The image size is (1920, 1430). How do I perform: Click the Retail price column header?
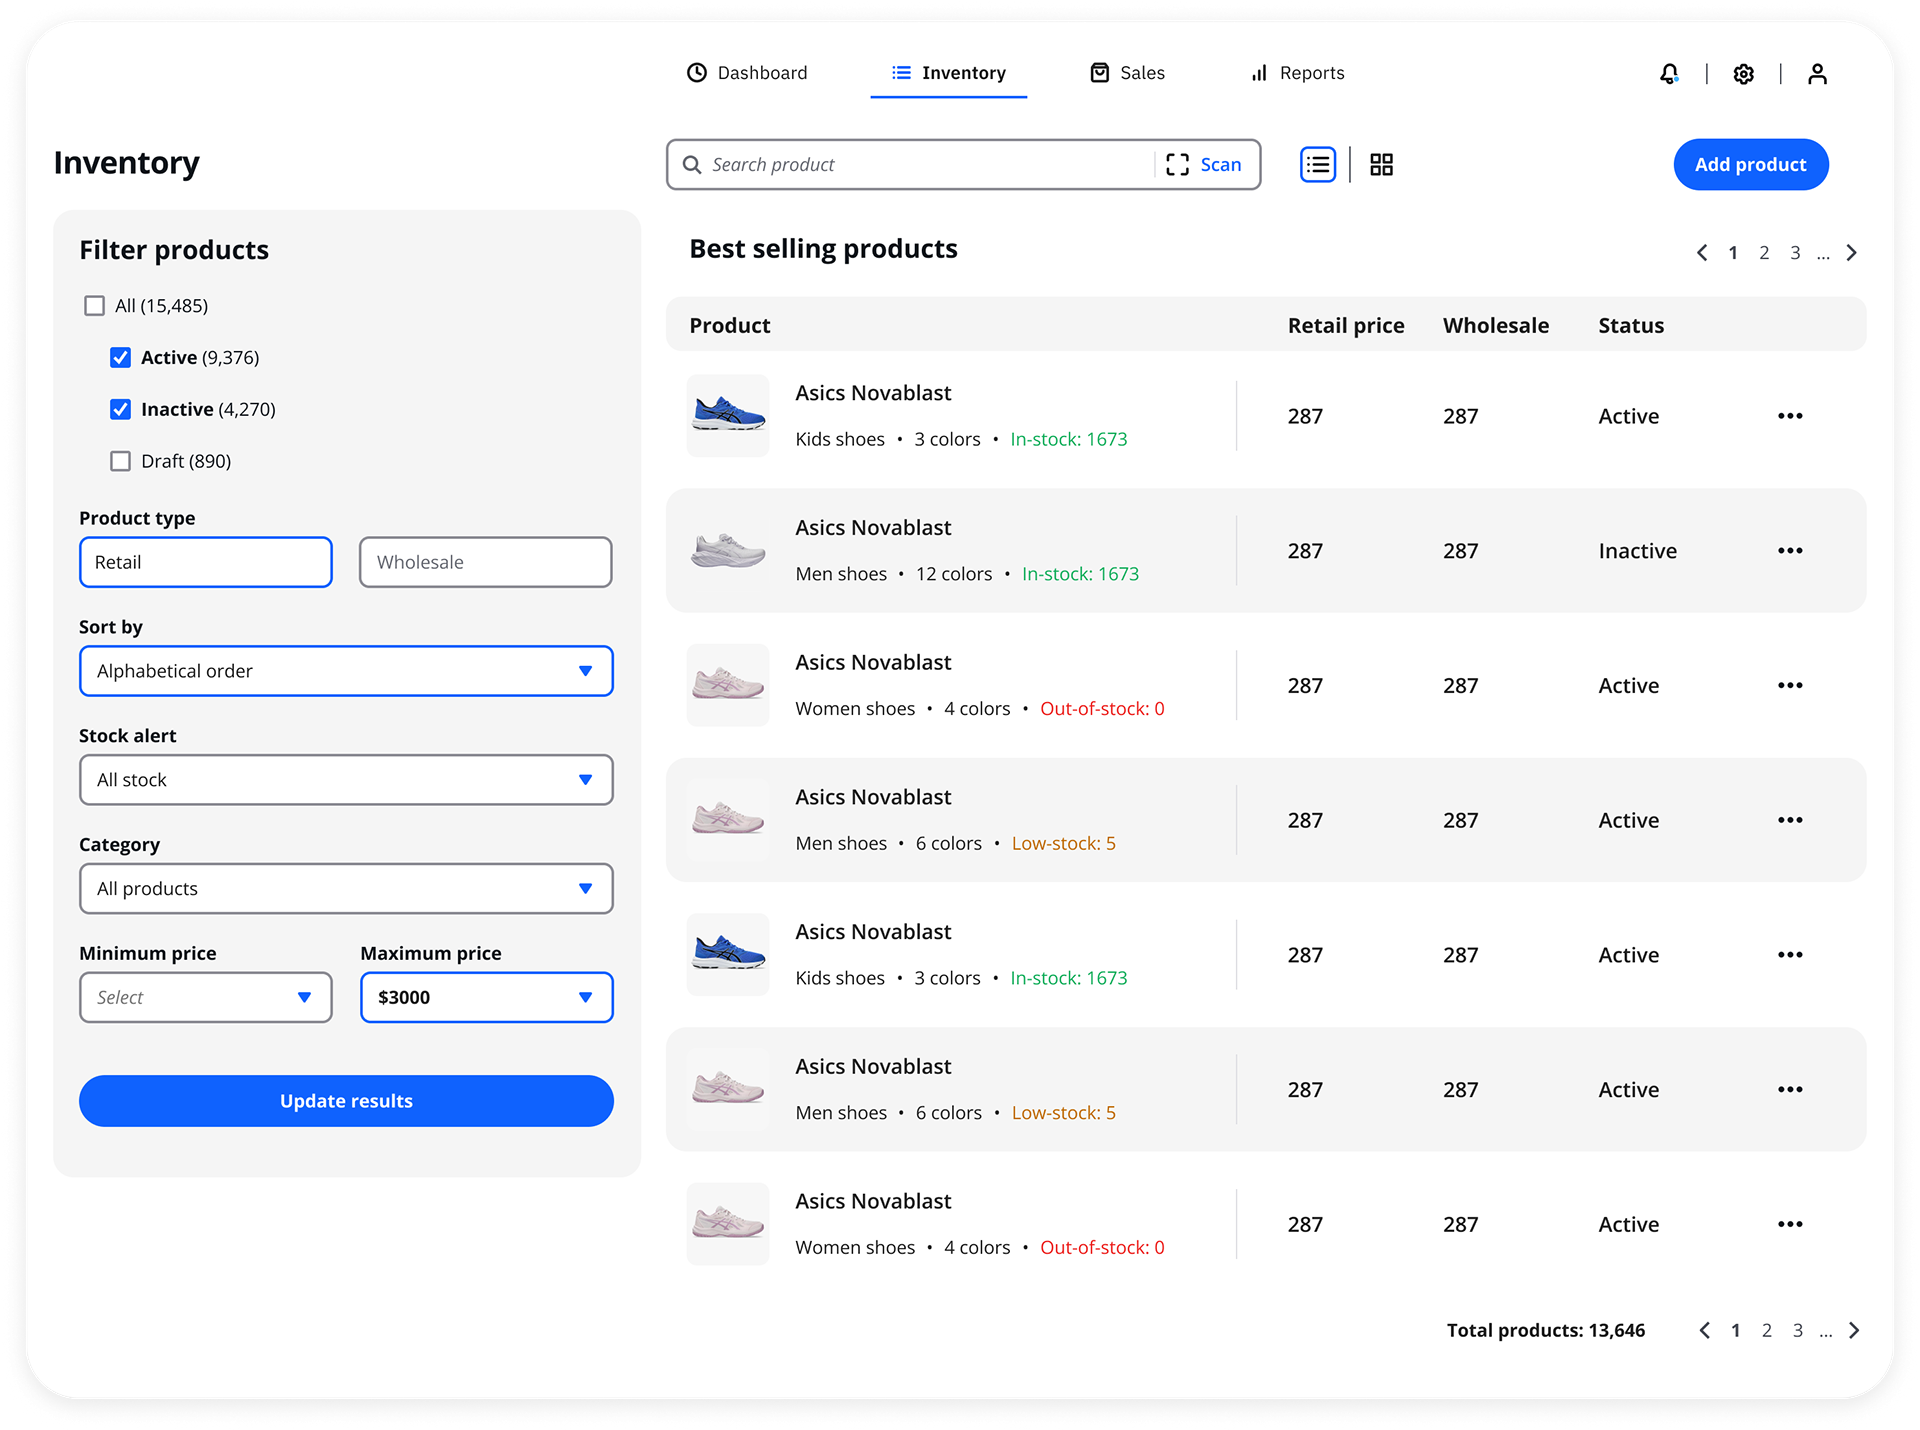tap(1346, 325)
